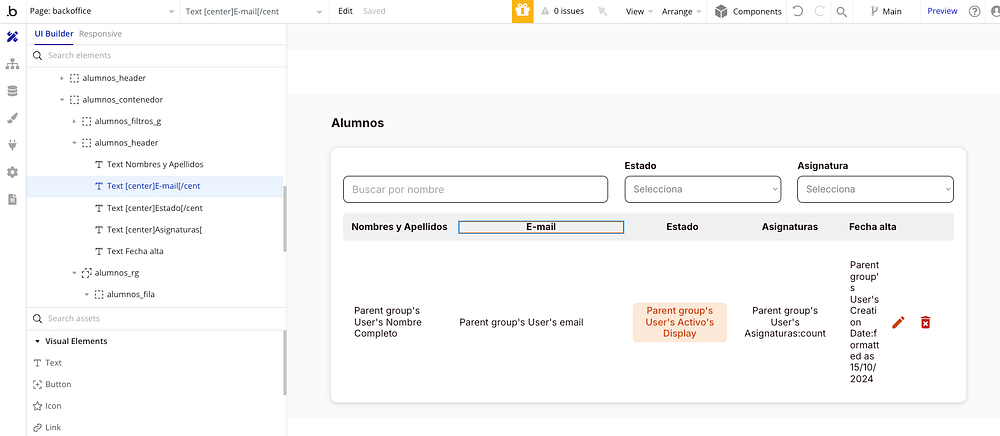
Task: Switch to the Responsive tab
Action: pyautogui.click(x=101, y=34)
